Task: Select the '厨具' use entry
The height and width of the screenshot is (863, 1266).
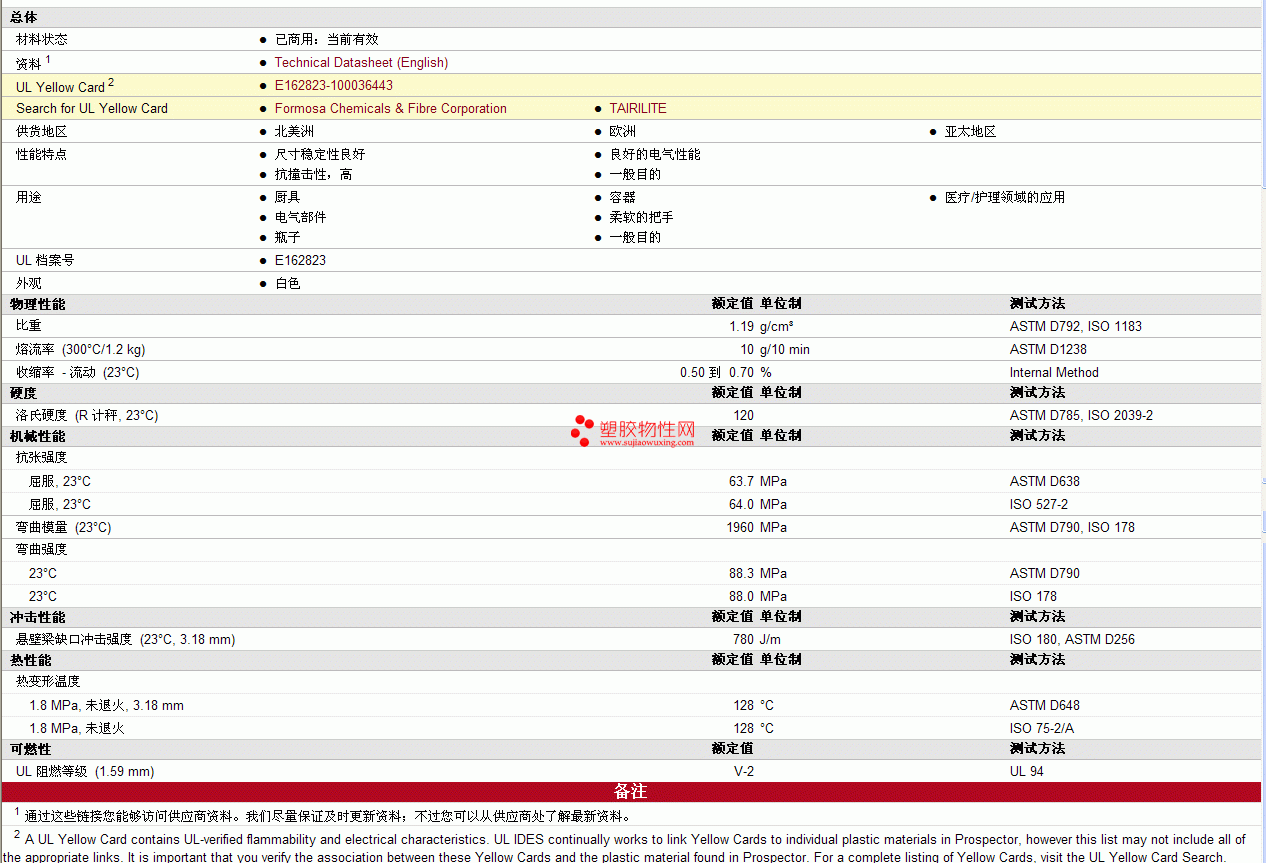Action: click(288, 197)
